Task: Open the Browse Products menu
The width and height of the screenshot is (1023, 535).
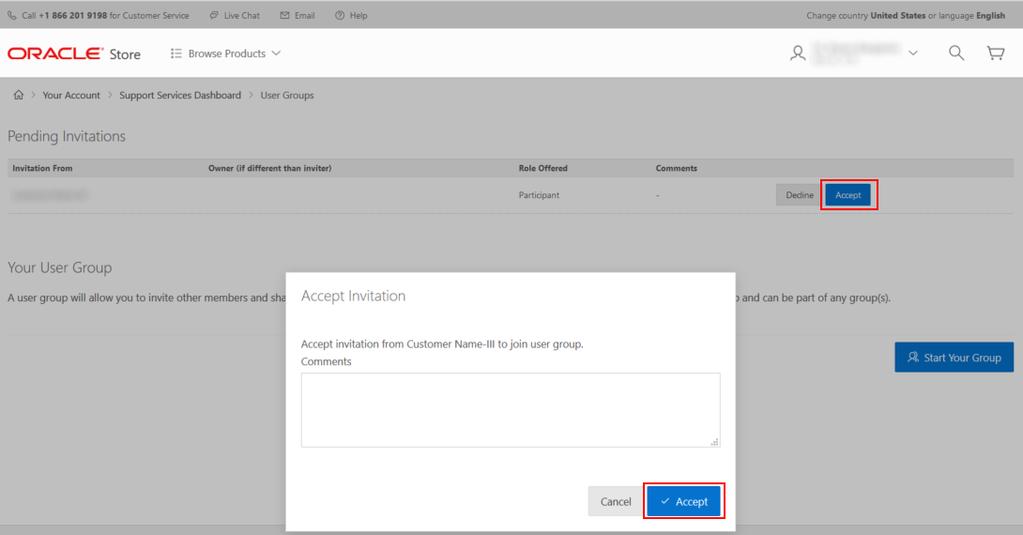Action: [226, 54]
